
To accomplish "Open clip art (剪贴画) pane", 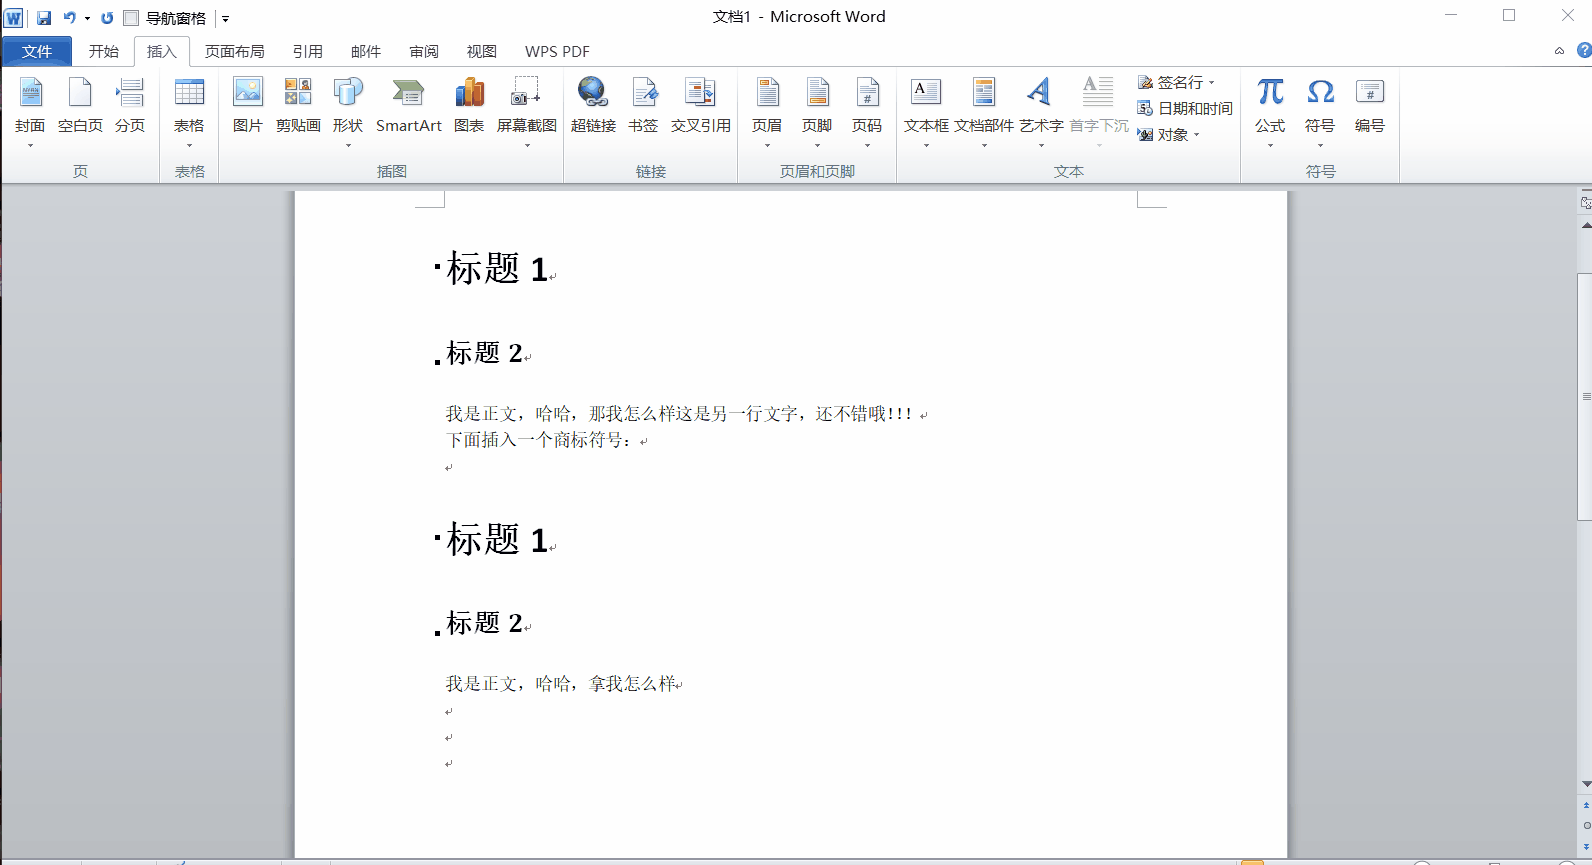I will 298,106.
